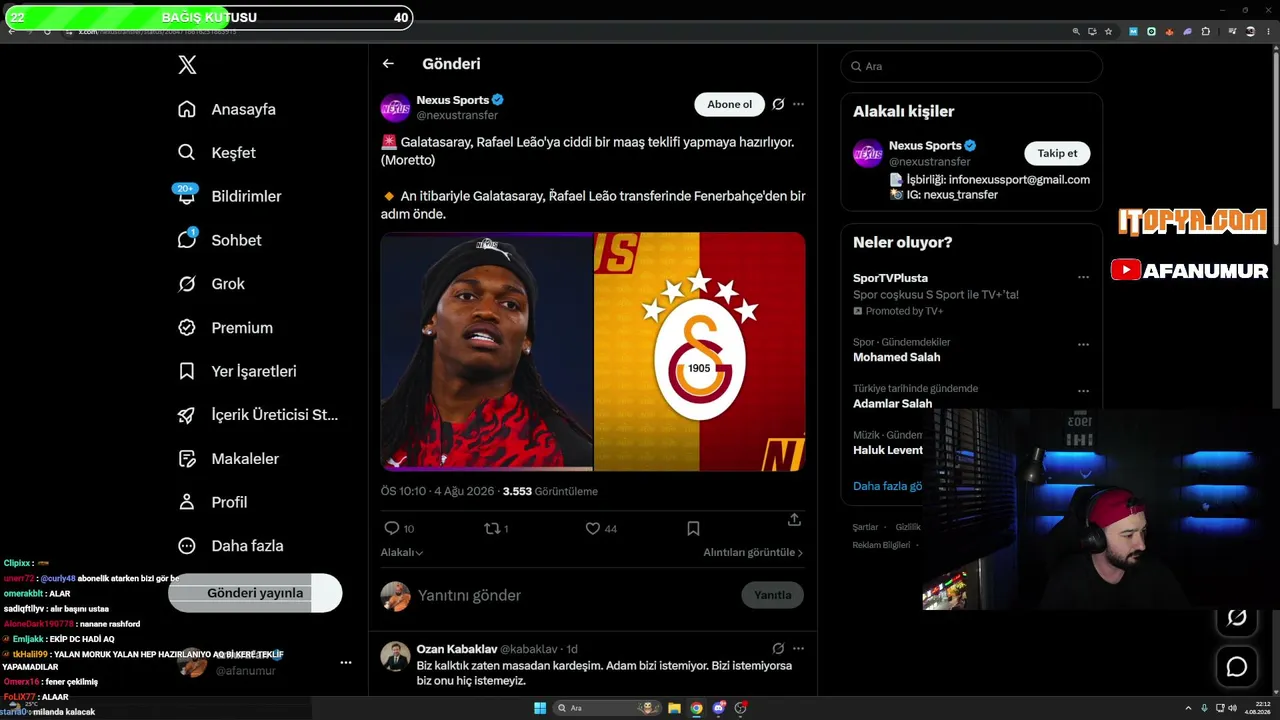
Task: Open Sohbet chat page
Action: click(219, 240)
